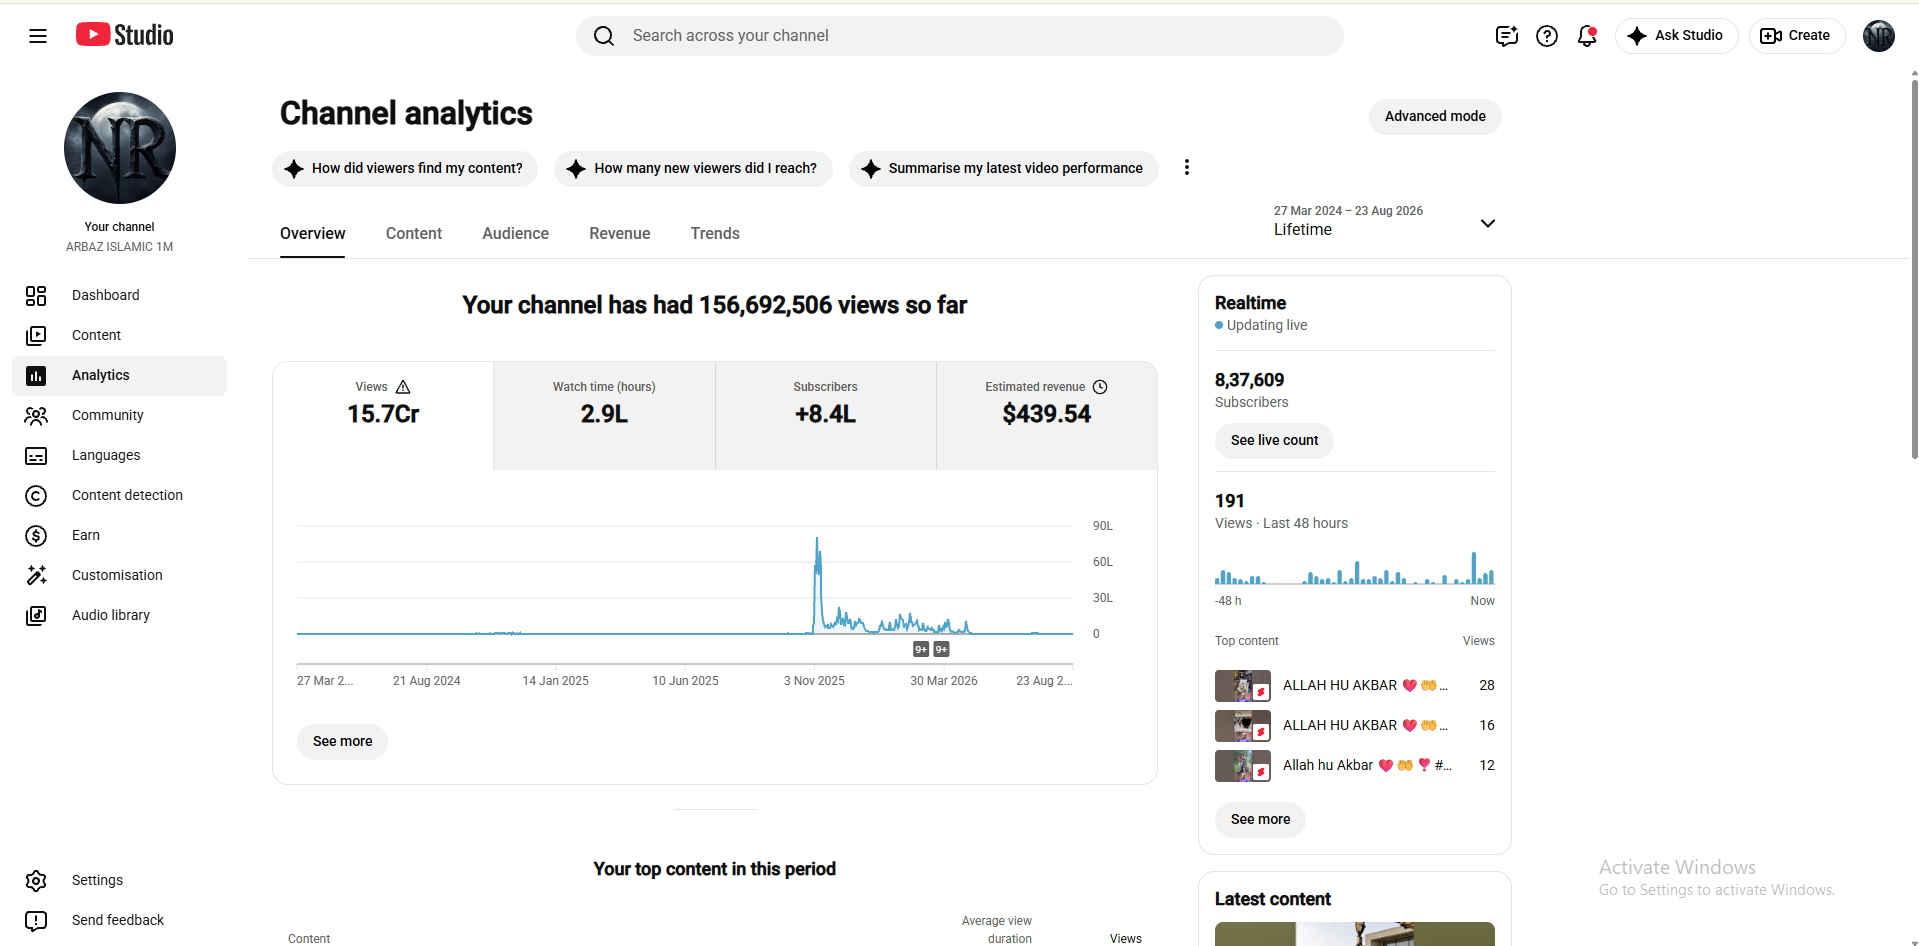Click the Views warning triangle icon
This screenshot has width=1919, height=946.
(403, 387)
